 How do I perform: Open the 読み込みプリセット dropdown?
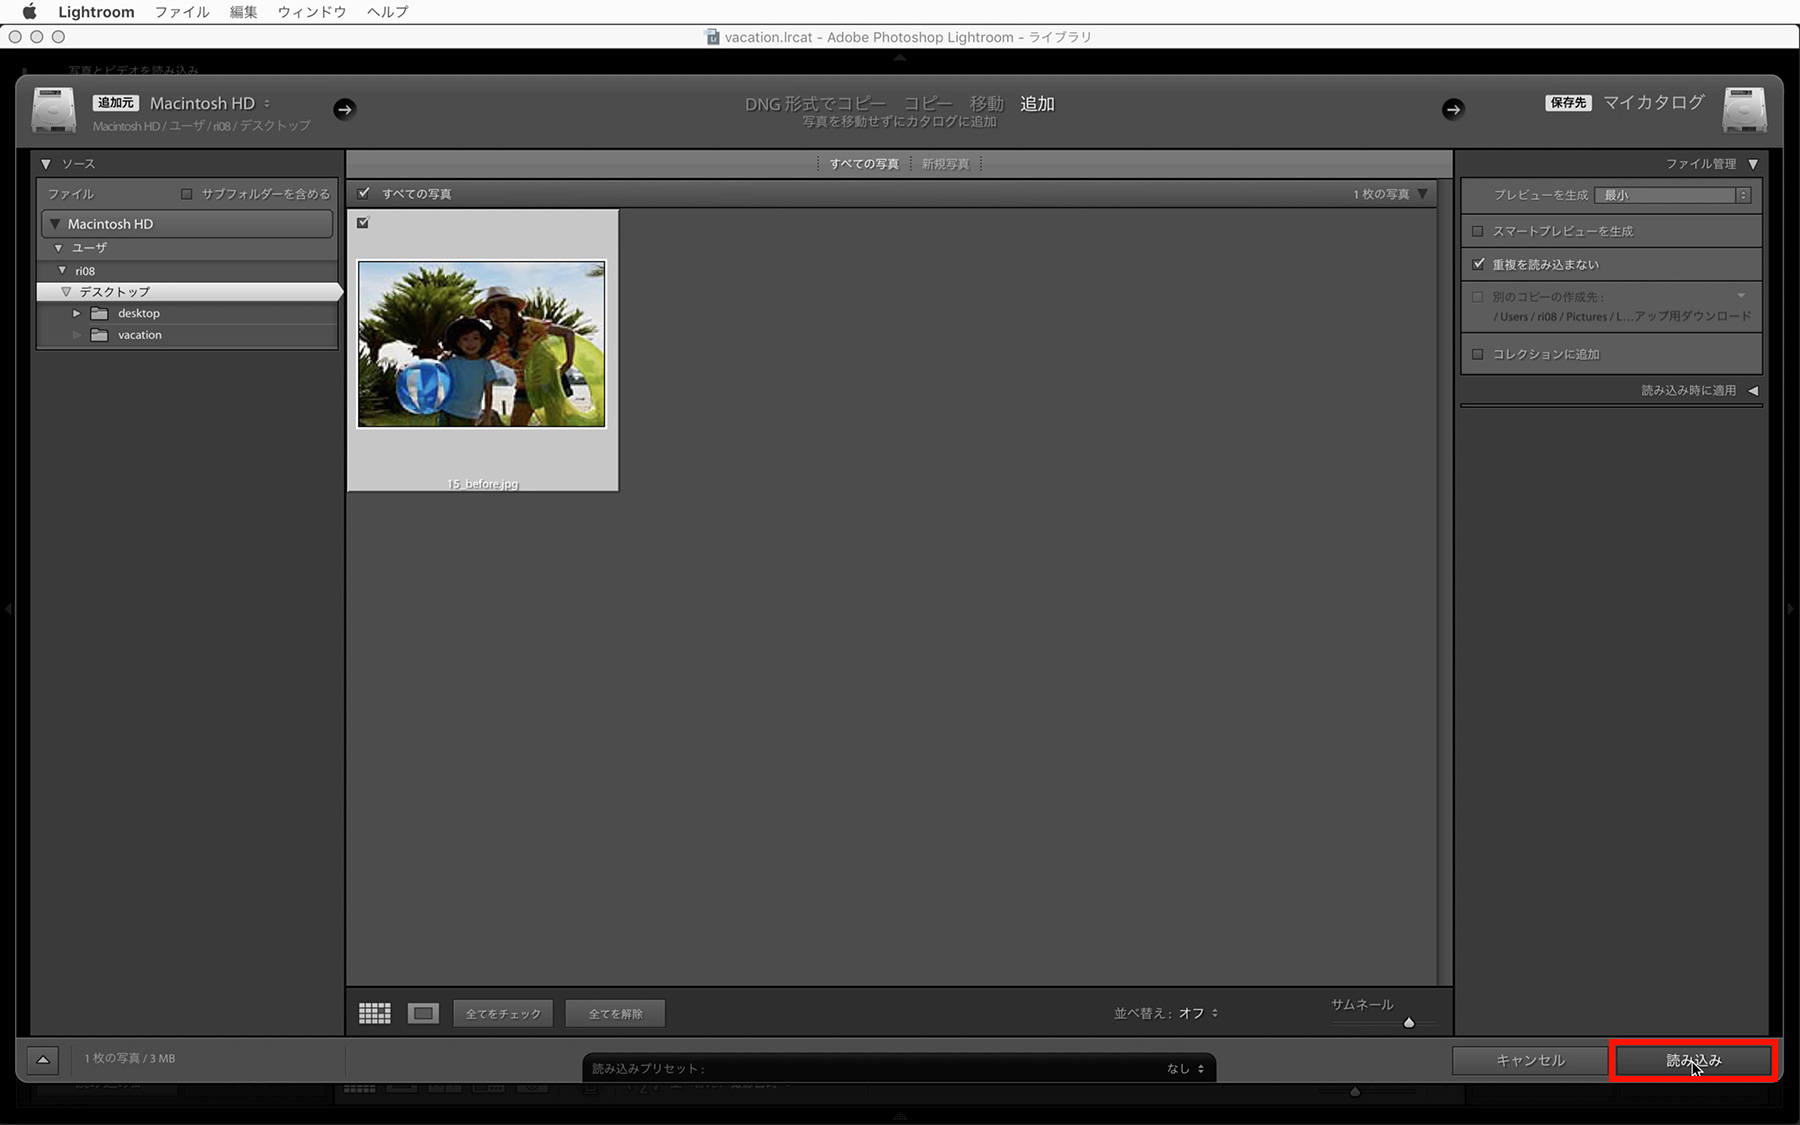click(1186, 1069)
